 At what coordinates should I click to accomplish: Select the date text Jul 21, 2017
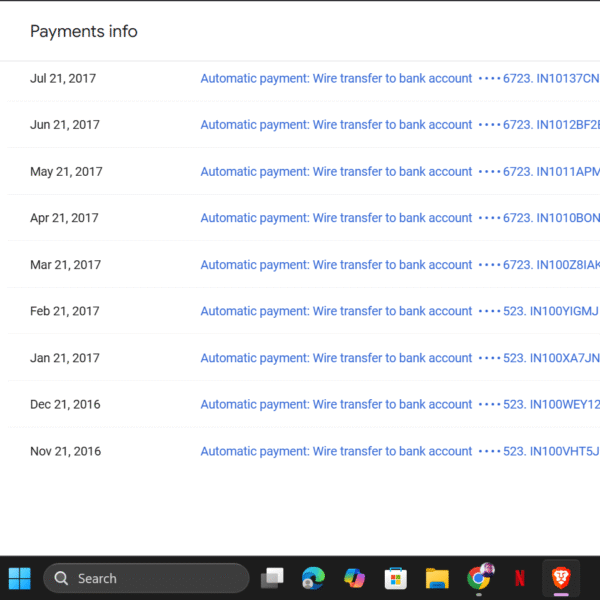63,78
